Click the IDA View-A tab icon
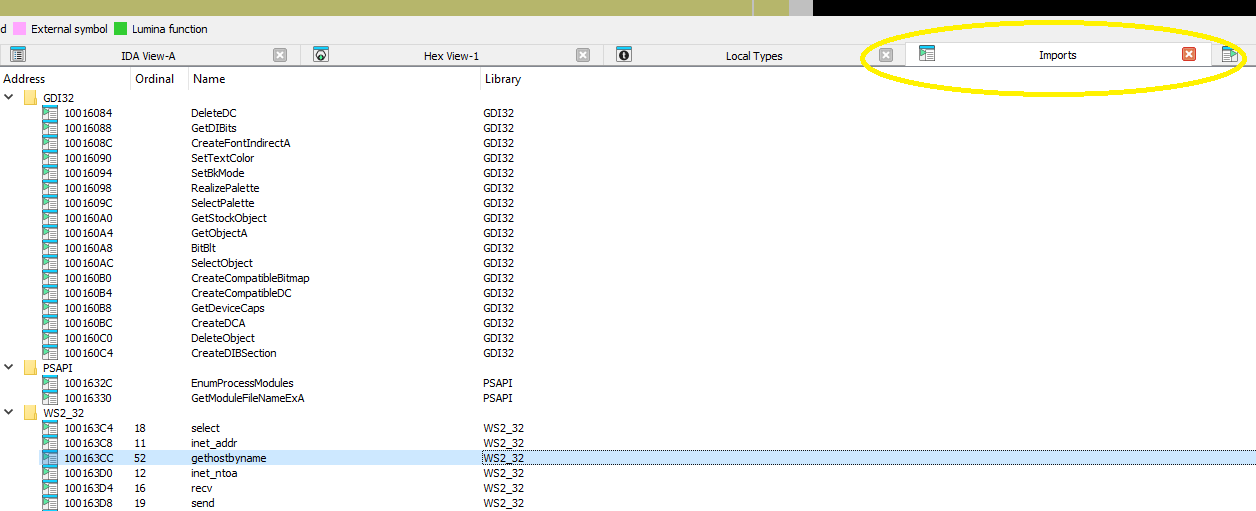Viewport: 1256px width, 511px height. coord(18,55)
